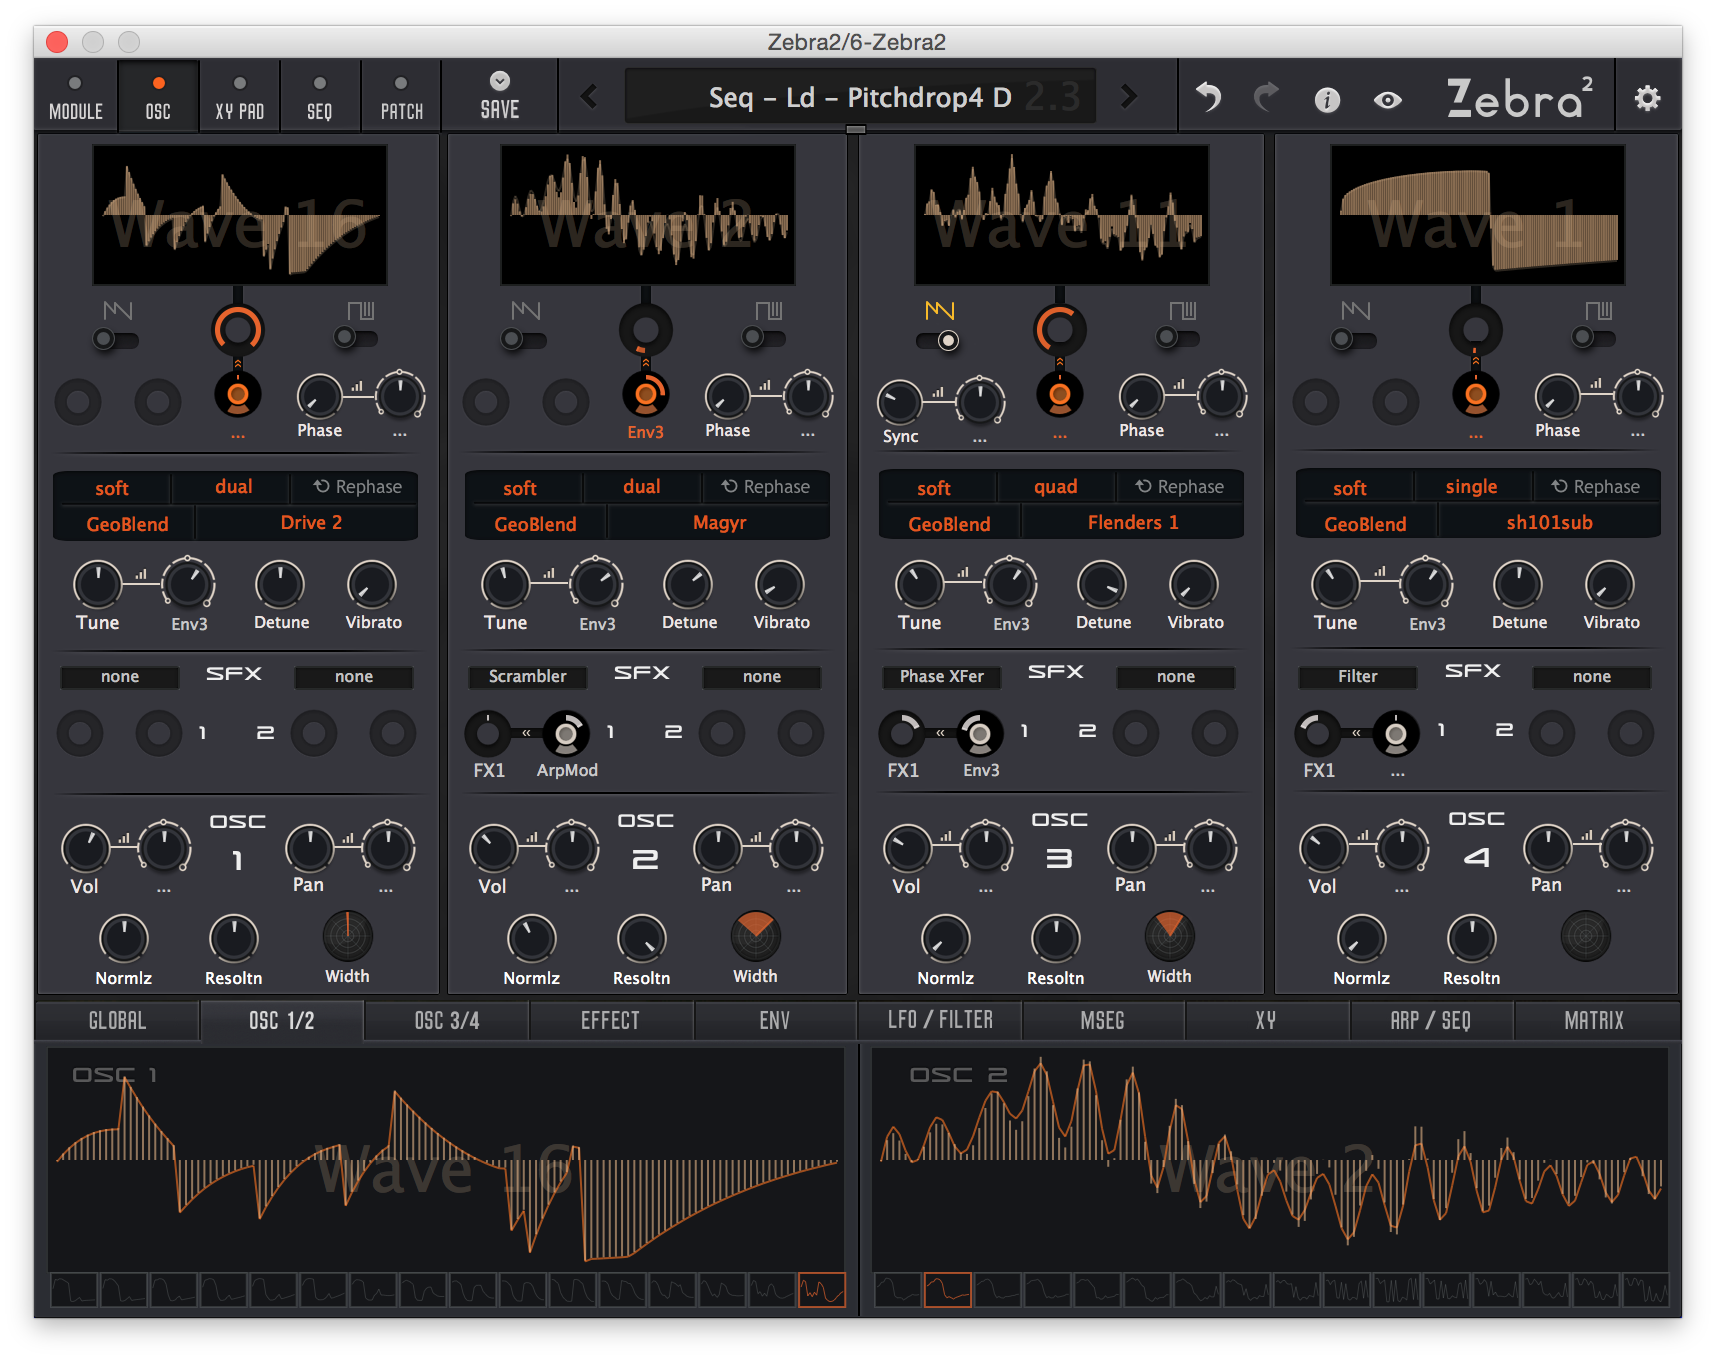Click the SEQ view button

320,96
